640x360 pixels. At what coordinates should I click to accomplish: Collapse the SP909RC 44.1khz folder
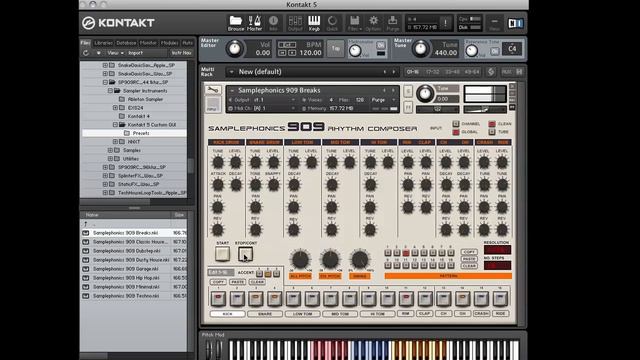click(105, 82)
